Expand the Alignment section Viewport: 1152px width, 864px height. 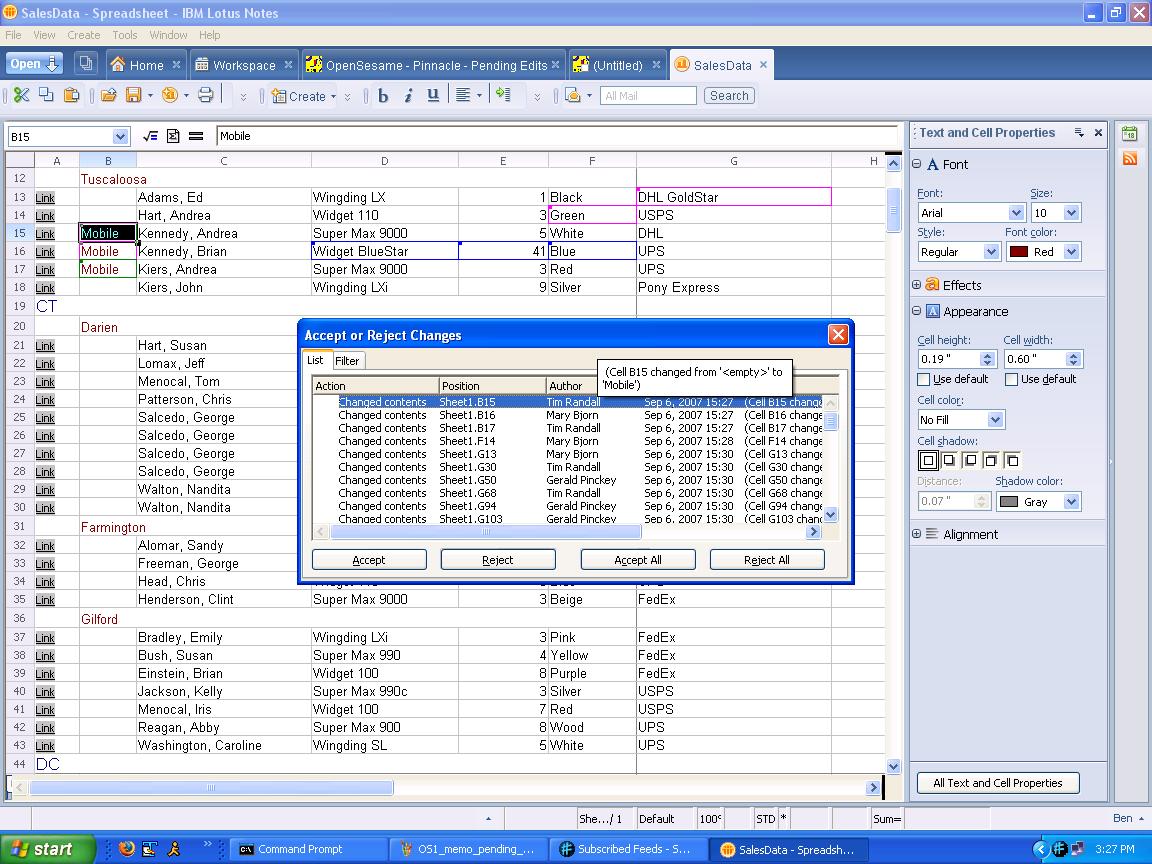pos(916,534)
